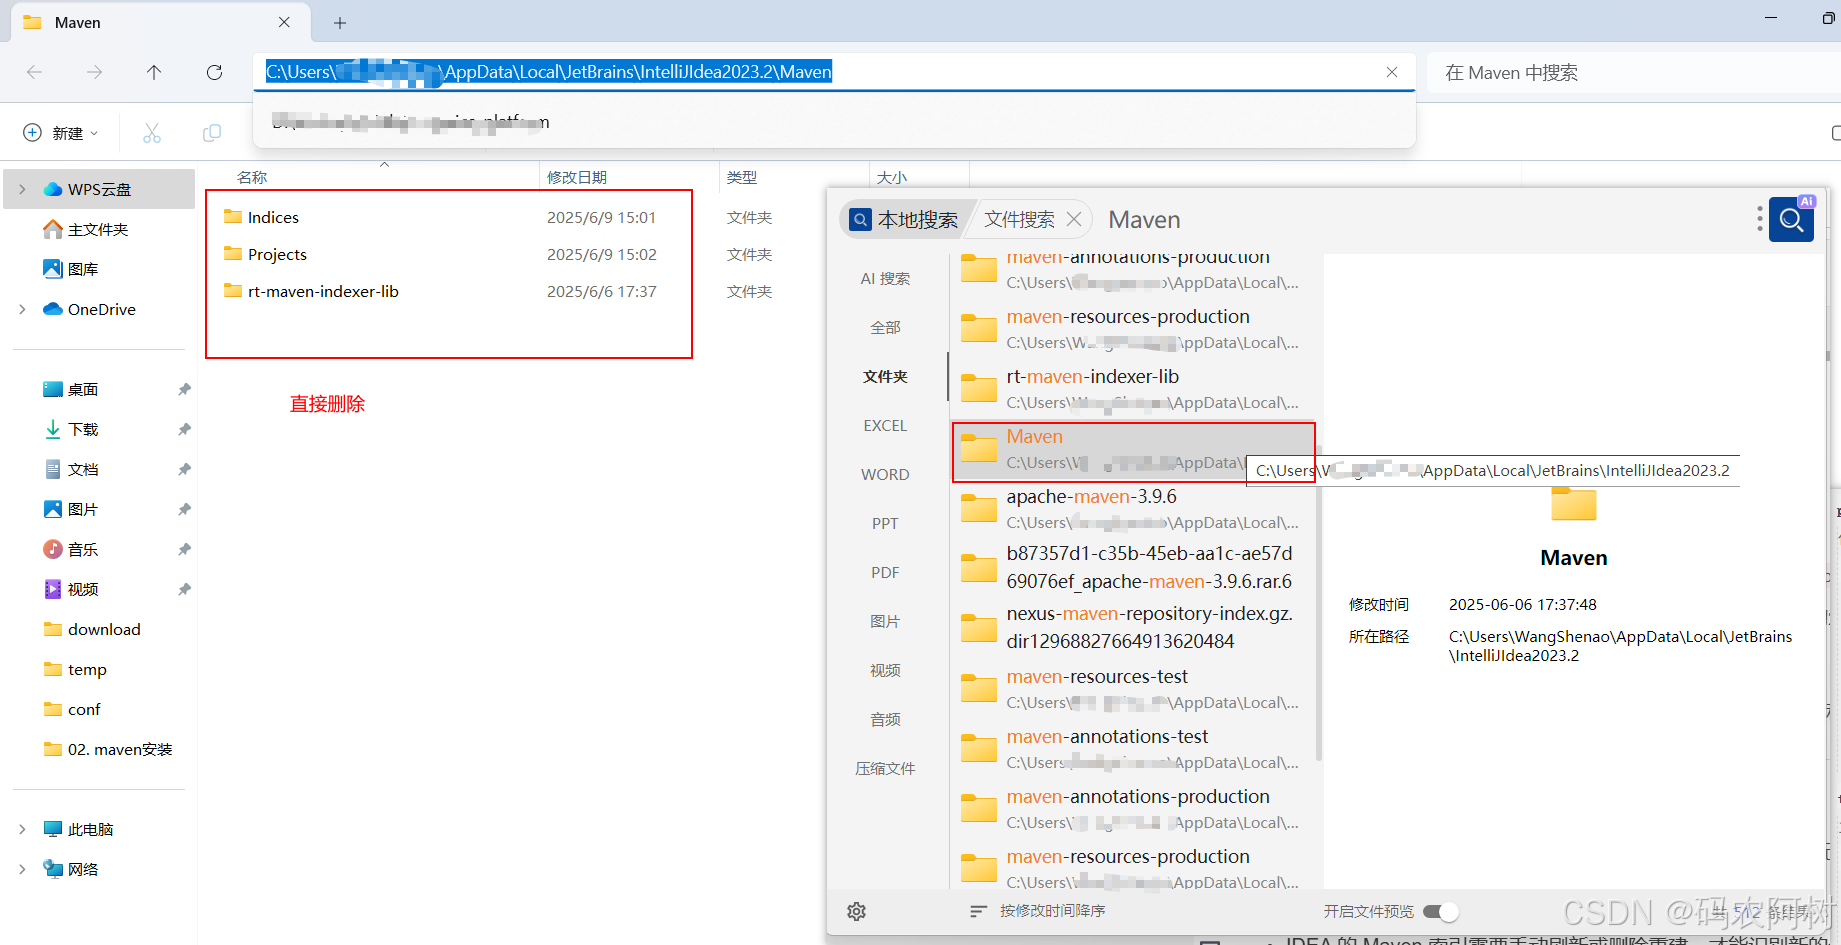Filter results by EXCEL
Image resolution: width=1841 pixels, height=945 pixels.
tap(885, 425)
